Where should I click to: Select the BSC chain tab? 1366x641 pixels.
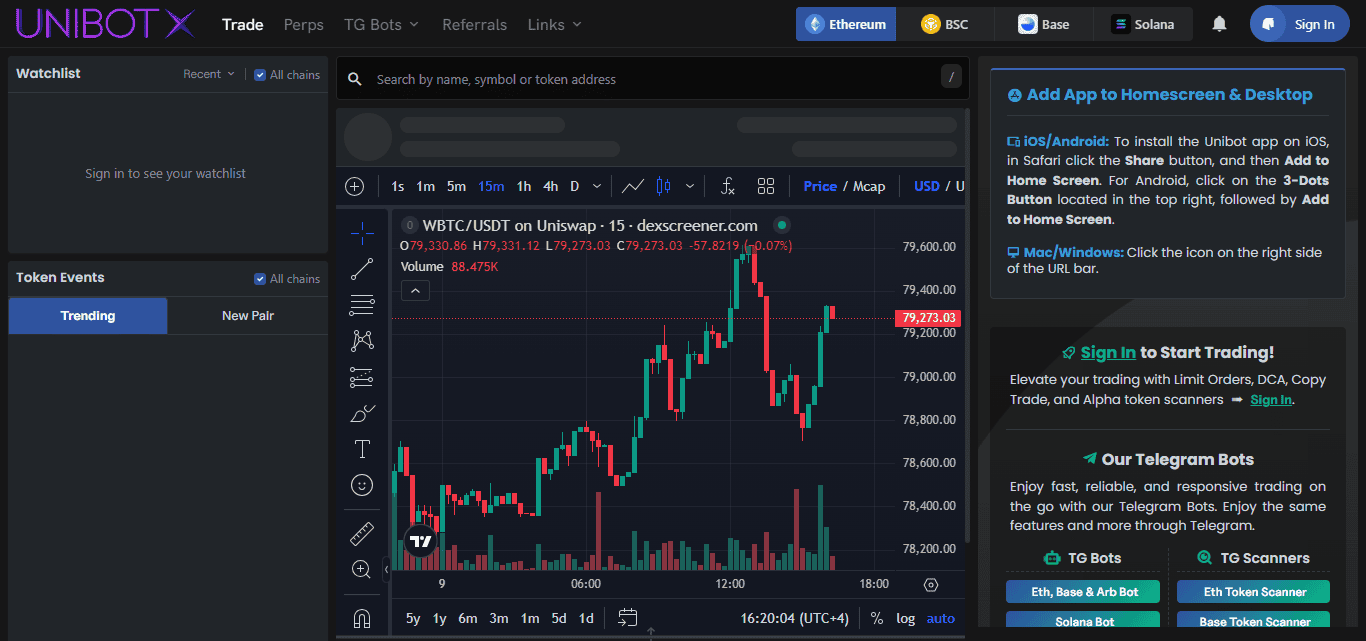[x=945, y=24]
